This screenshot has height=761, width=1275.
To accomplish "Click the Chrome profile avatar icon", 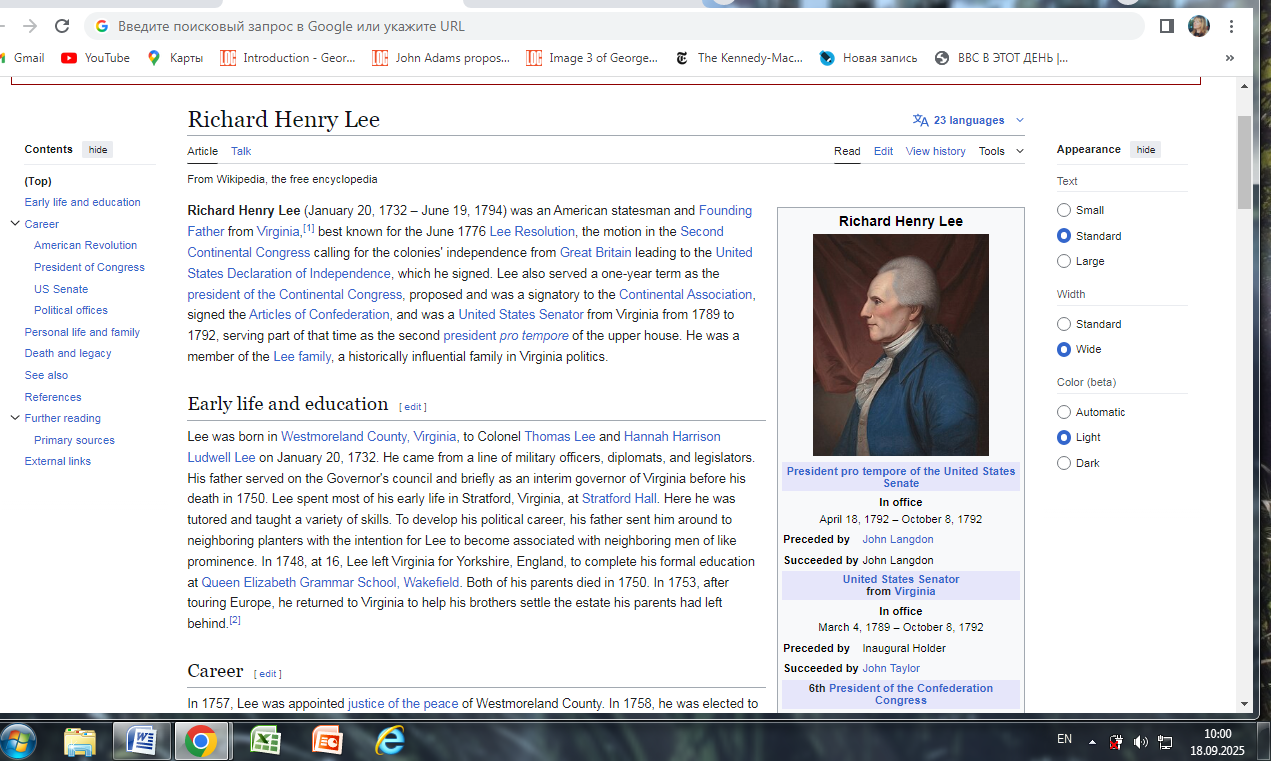I will pos(1198,26).
